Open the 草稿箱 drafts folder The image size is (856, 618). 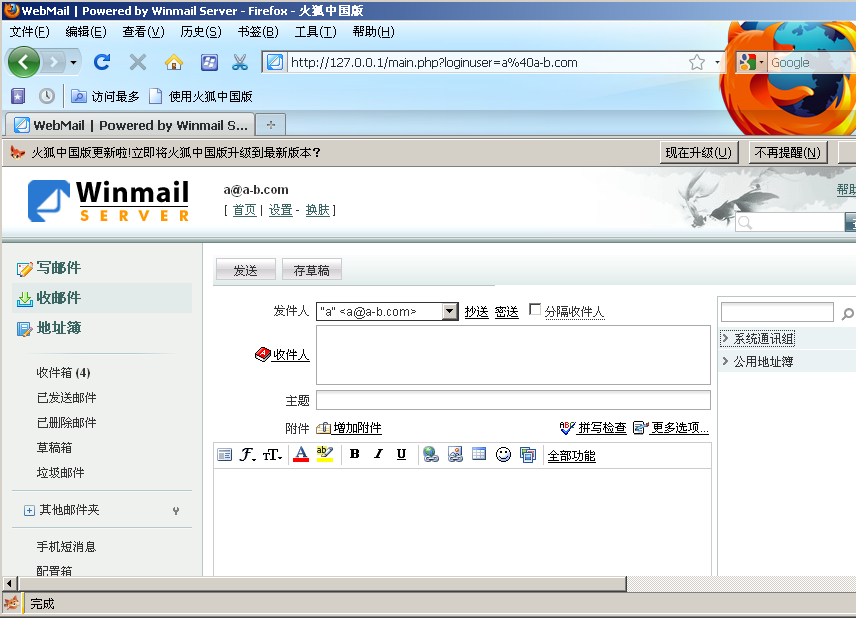click(x=54, y=448)
